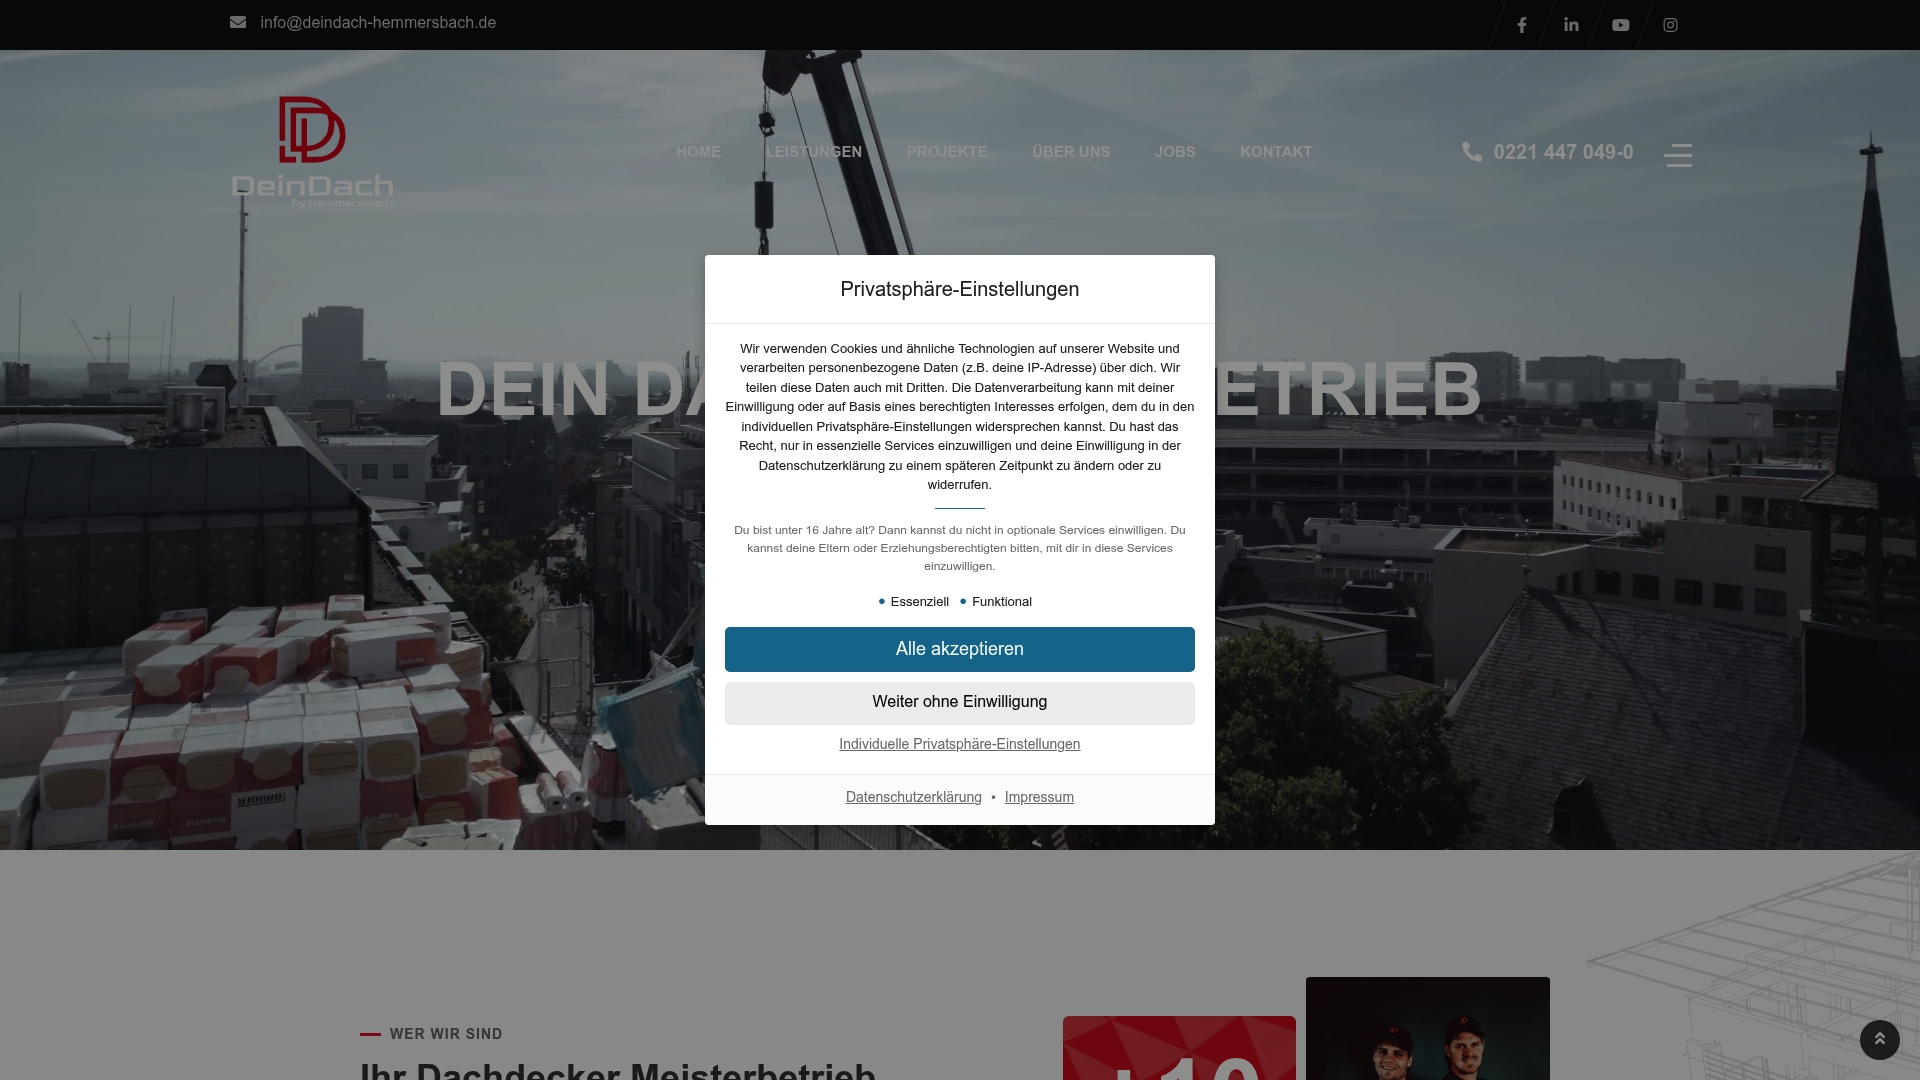Open the ÜBER UNS menu item
The image size is (1920, 1080).
pos(1071,152)
